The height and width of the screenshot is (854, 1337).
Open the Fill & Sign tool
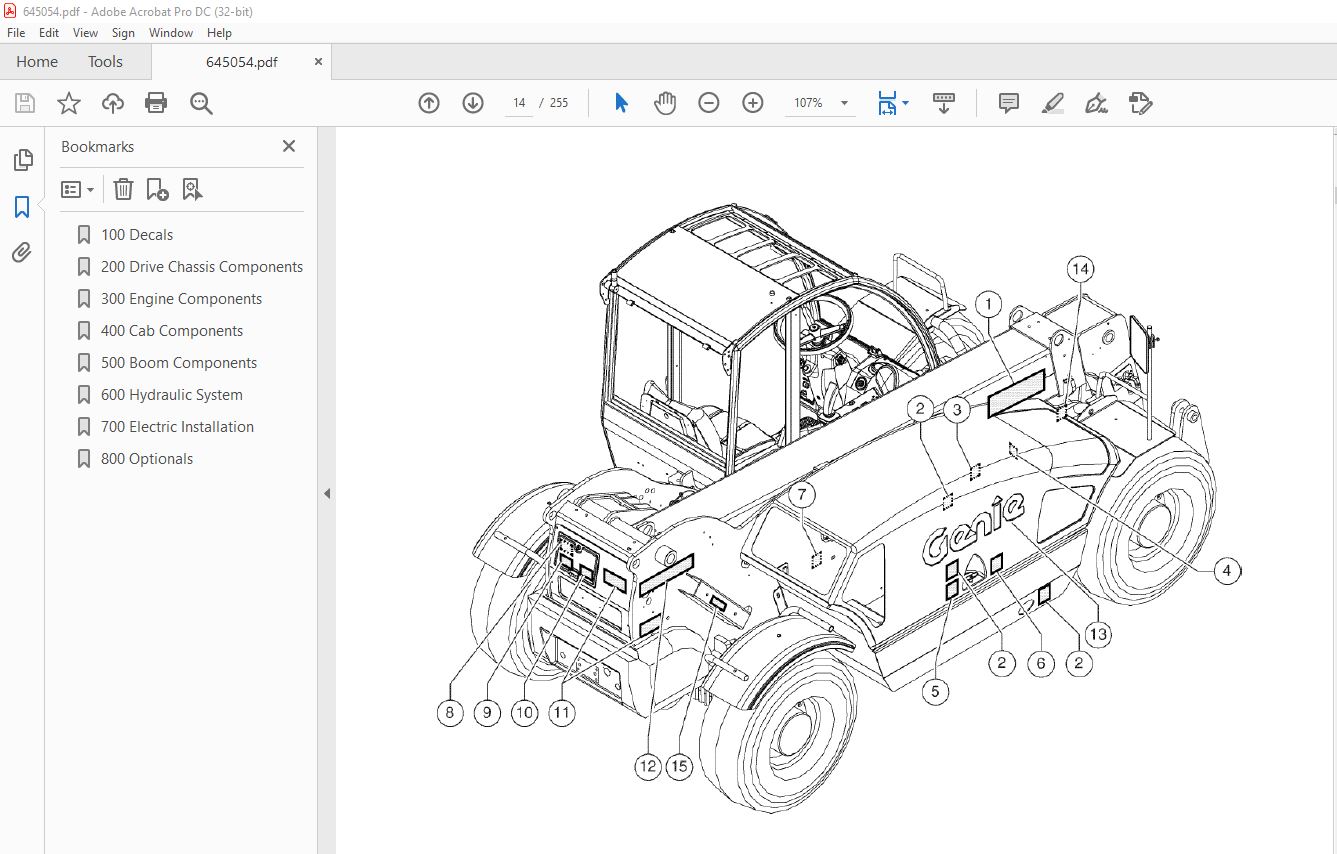point(1096,103)
